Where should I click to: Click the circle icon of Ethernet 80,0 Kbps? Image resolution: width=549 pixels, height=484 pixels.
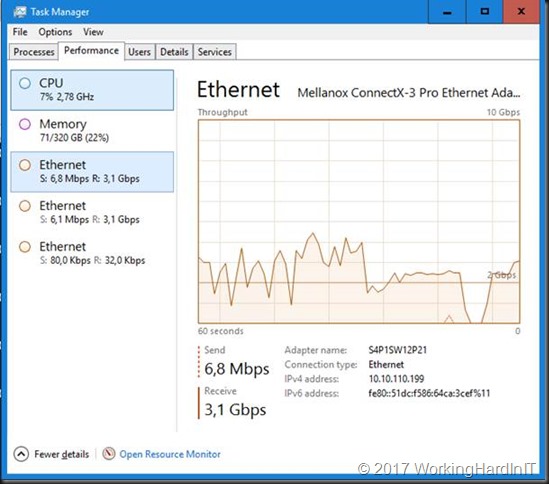(25, 247)
